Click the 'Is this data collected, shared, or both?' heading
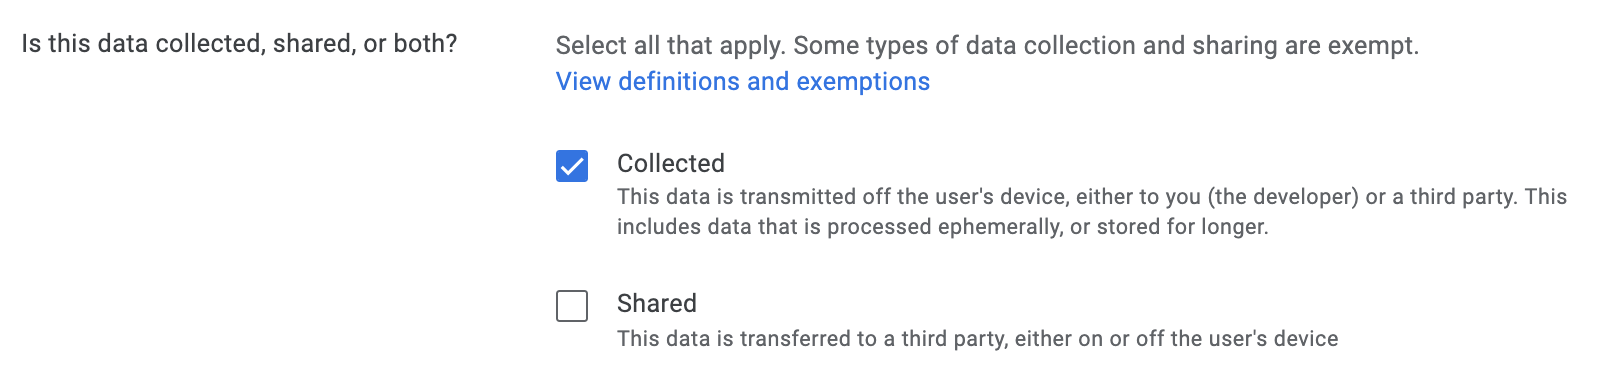Viewport: 1598px width, 386px height. click(239, 44)
